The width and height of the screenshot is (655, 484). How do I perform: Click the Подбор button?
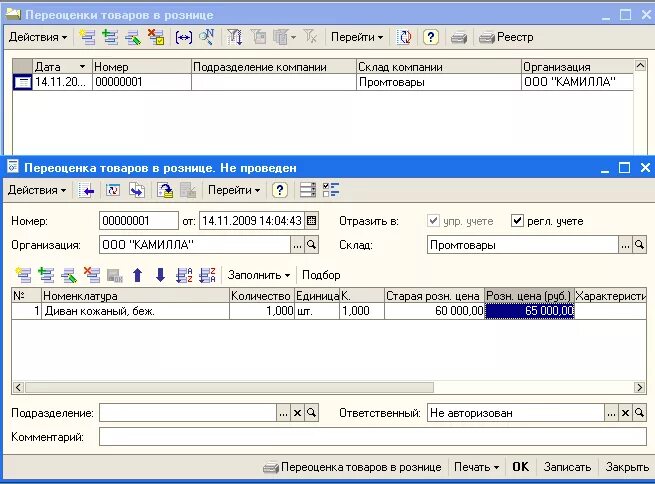tap(321, 275)
